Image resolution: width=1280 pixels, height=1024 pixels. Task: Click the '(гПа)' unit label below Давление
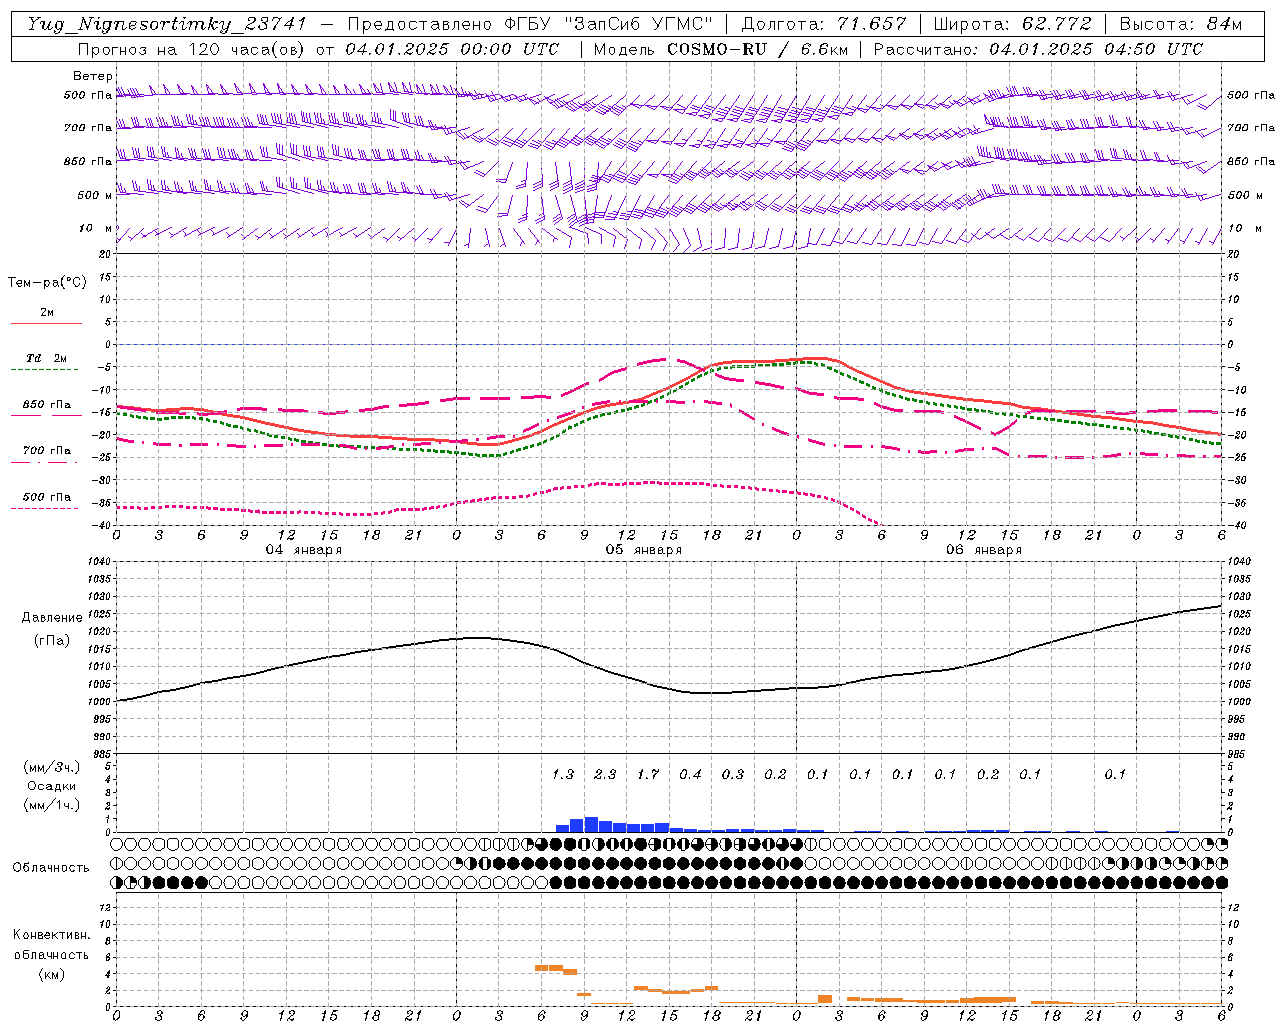pyautogui.click(x=52, y=640)
